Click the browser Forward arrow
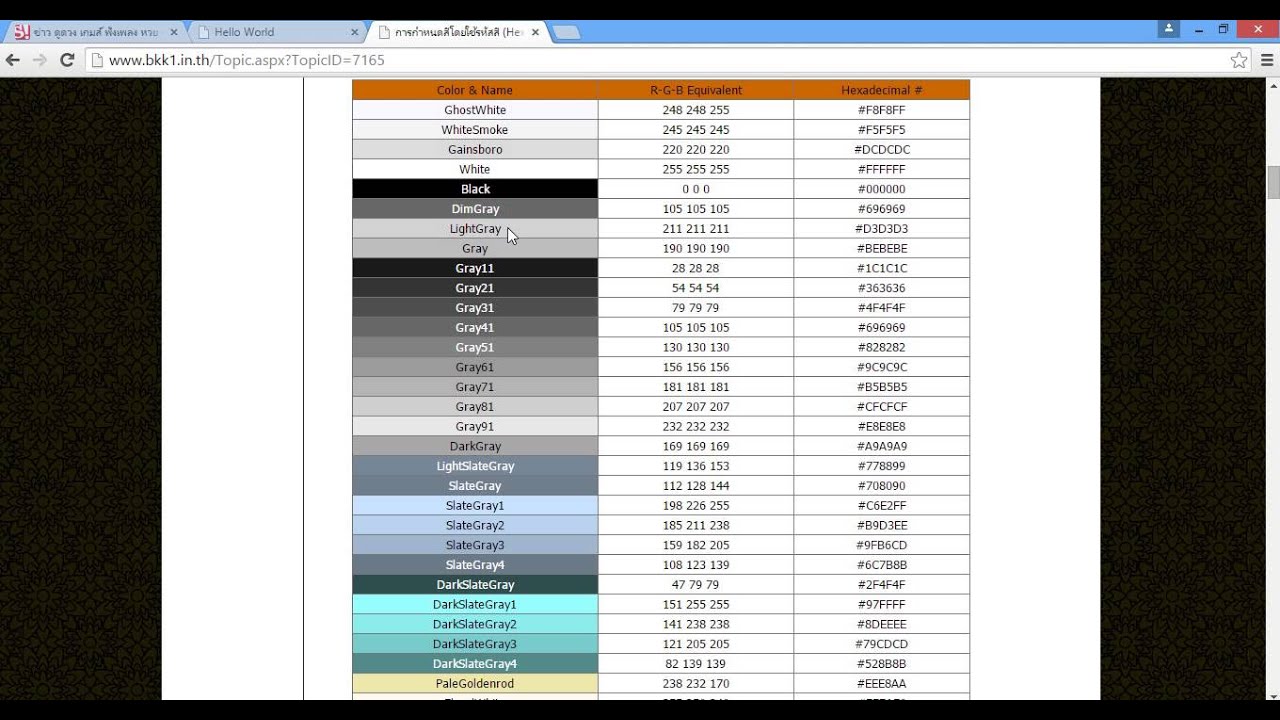This screenshot has width=1280, height=720. pyautogui.click(x=40, y=60)
